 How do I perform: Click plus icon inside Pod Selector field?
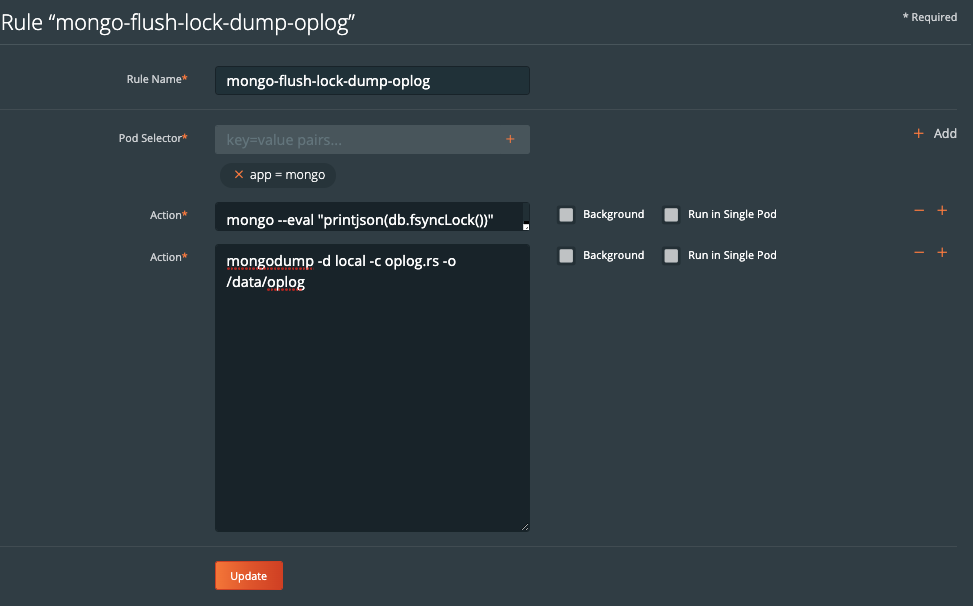click(x=510, y=139)
